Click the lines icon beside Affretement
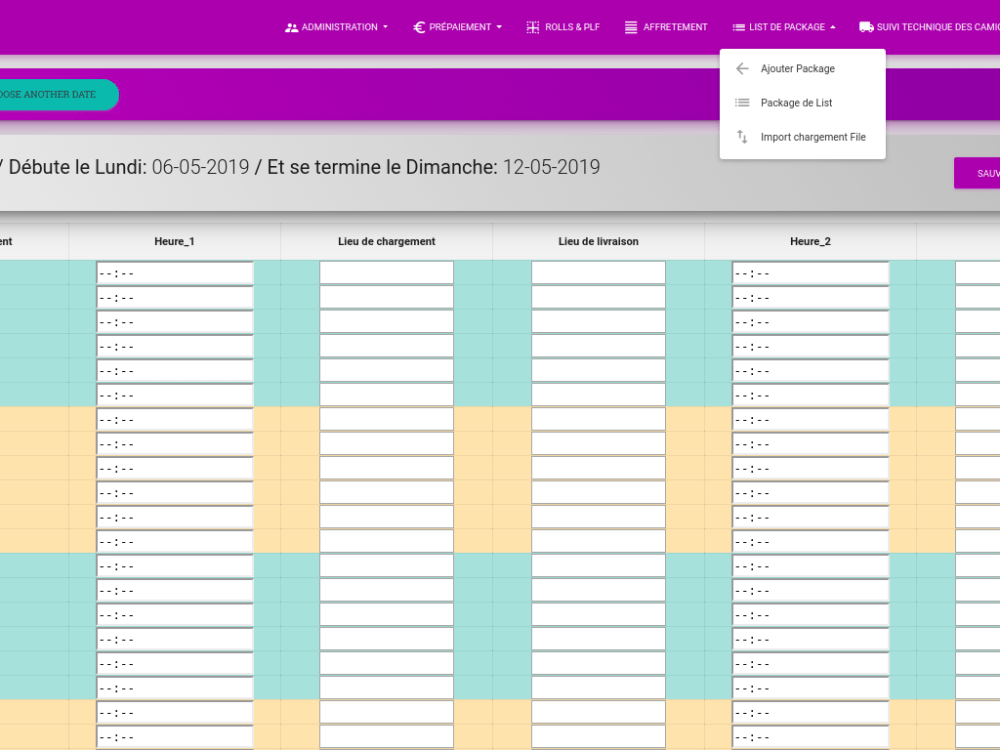The image size is (1000, 750). coord(631,27)
